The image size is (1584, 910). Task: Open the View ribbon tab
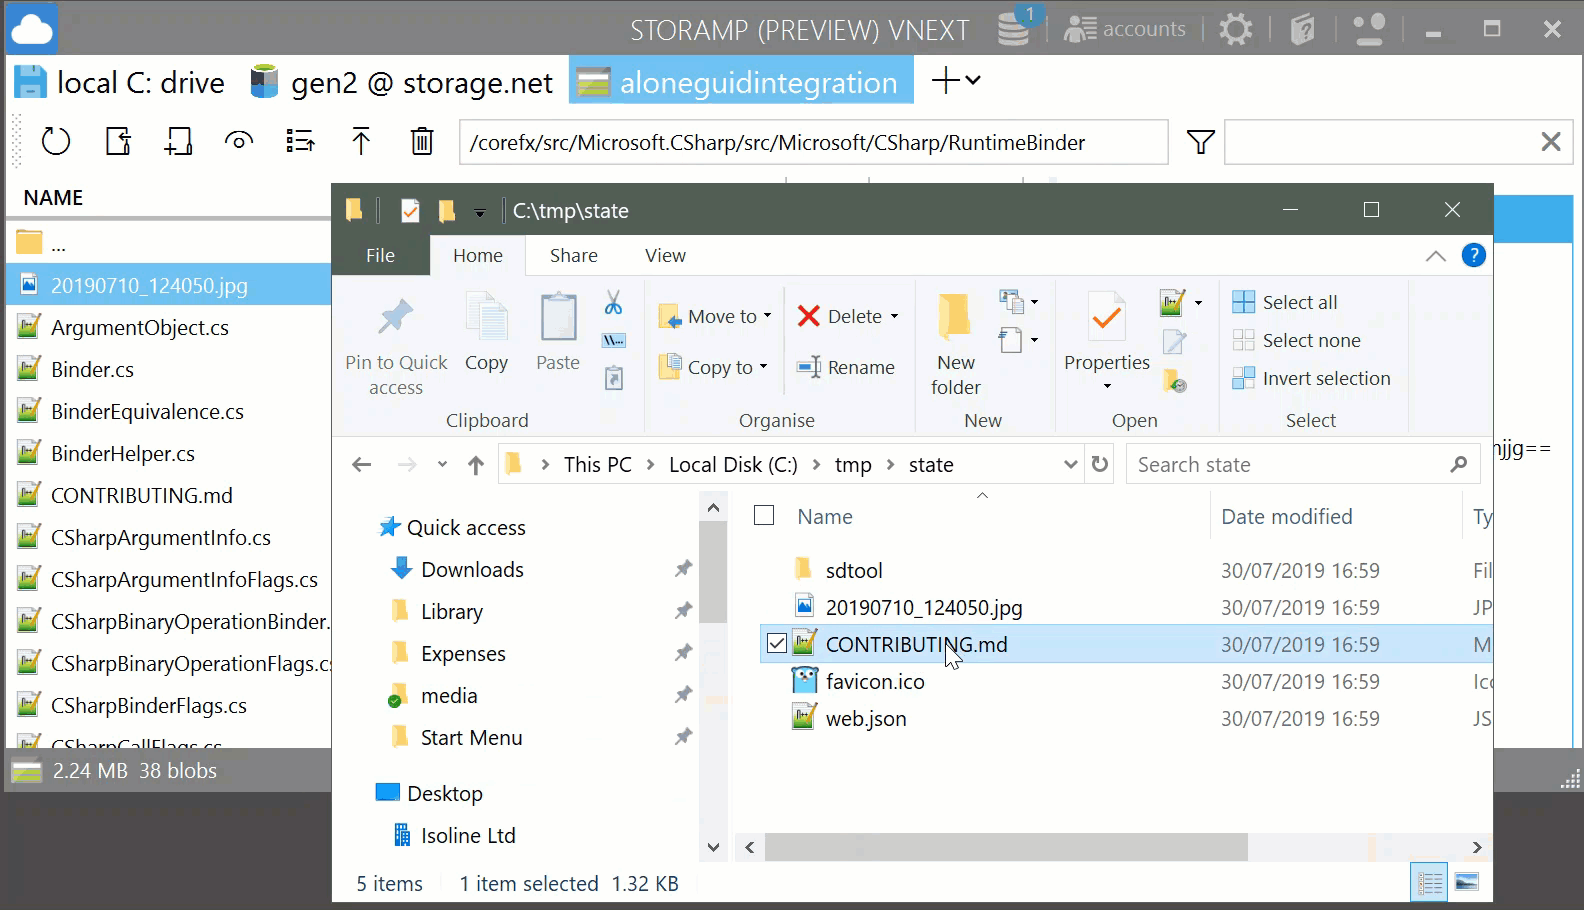pos(665,255)
